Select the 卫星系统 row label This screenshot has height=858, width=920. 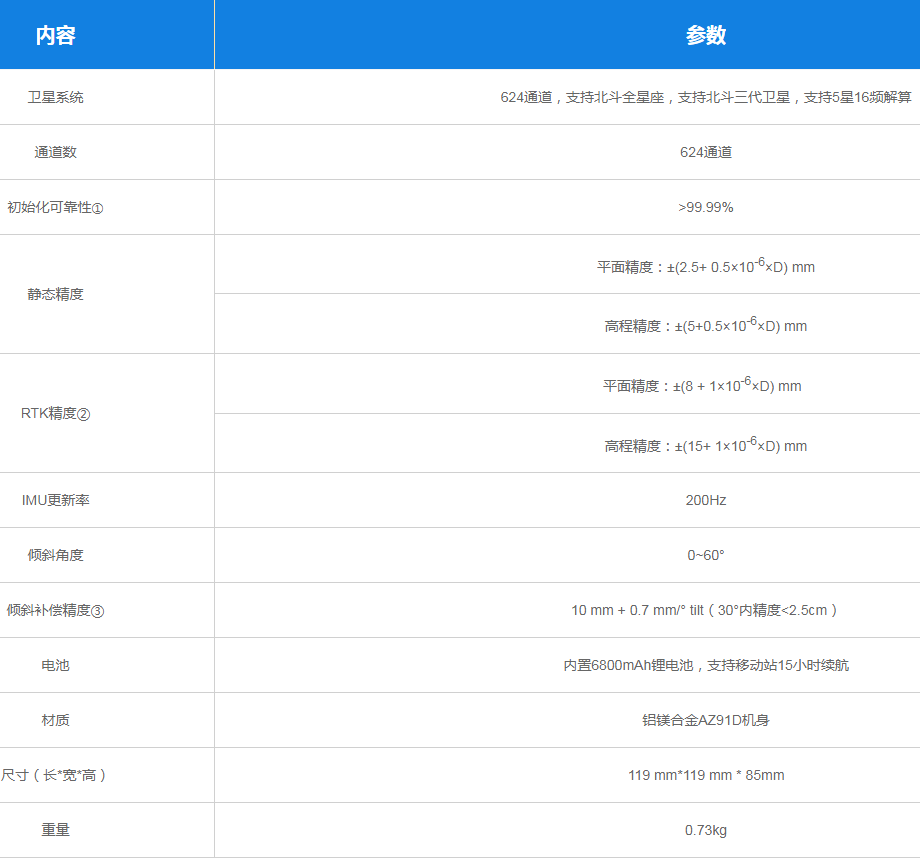[x=56, y=97]
